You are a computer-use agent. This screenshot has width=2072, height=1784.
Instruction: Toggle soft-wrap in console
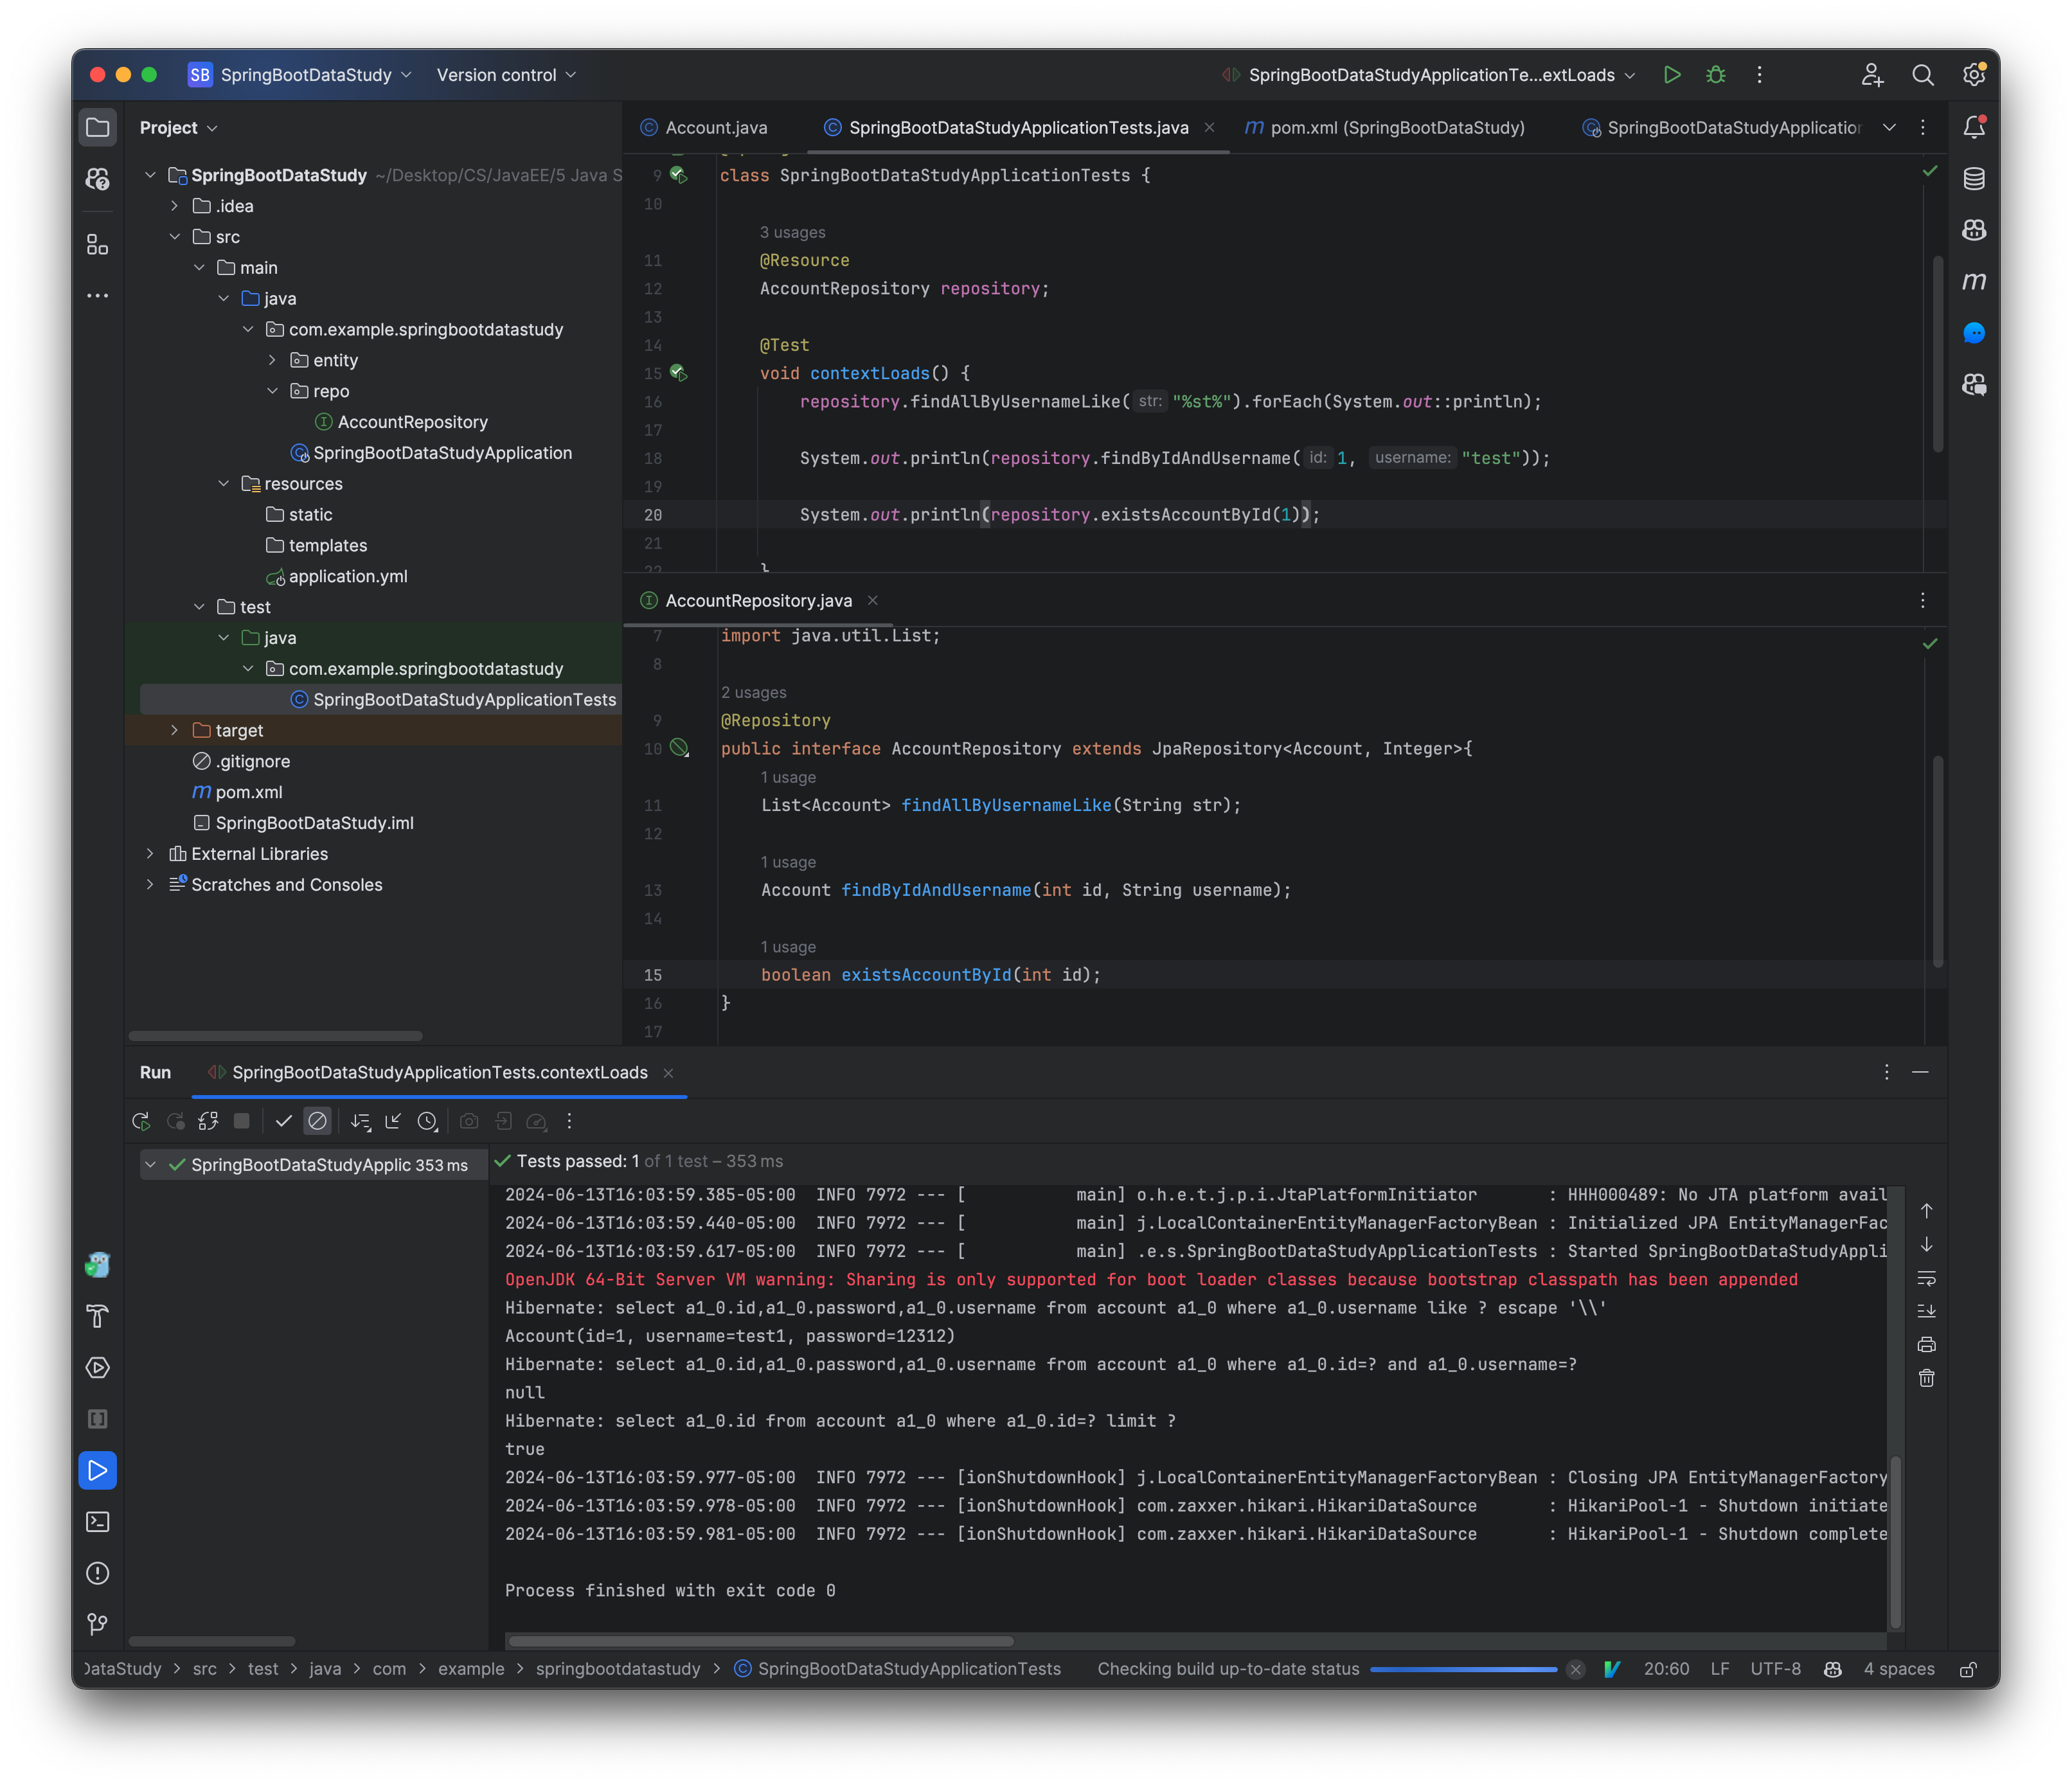pyautogui.click(x=1927, y=1278)
